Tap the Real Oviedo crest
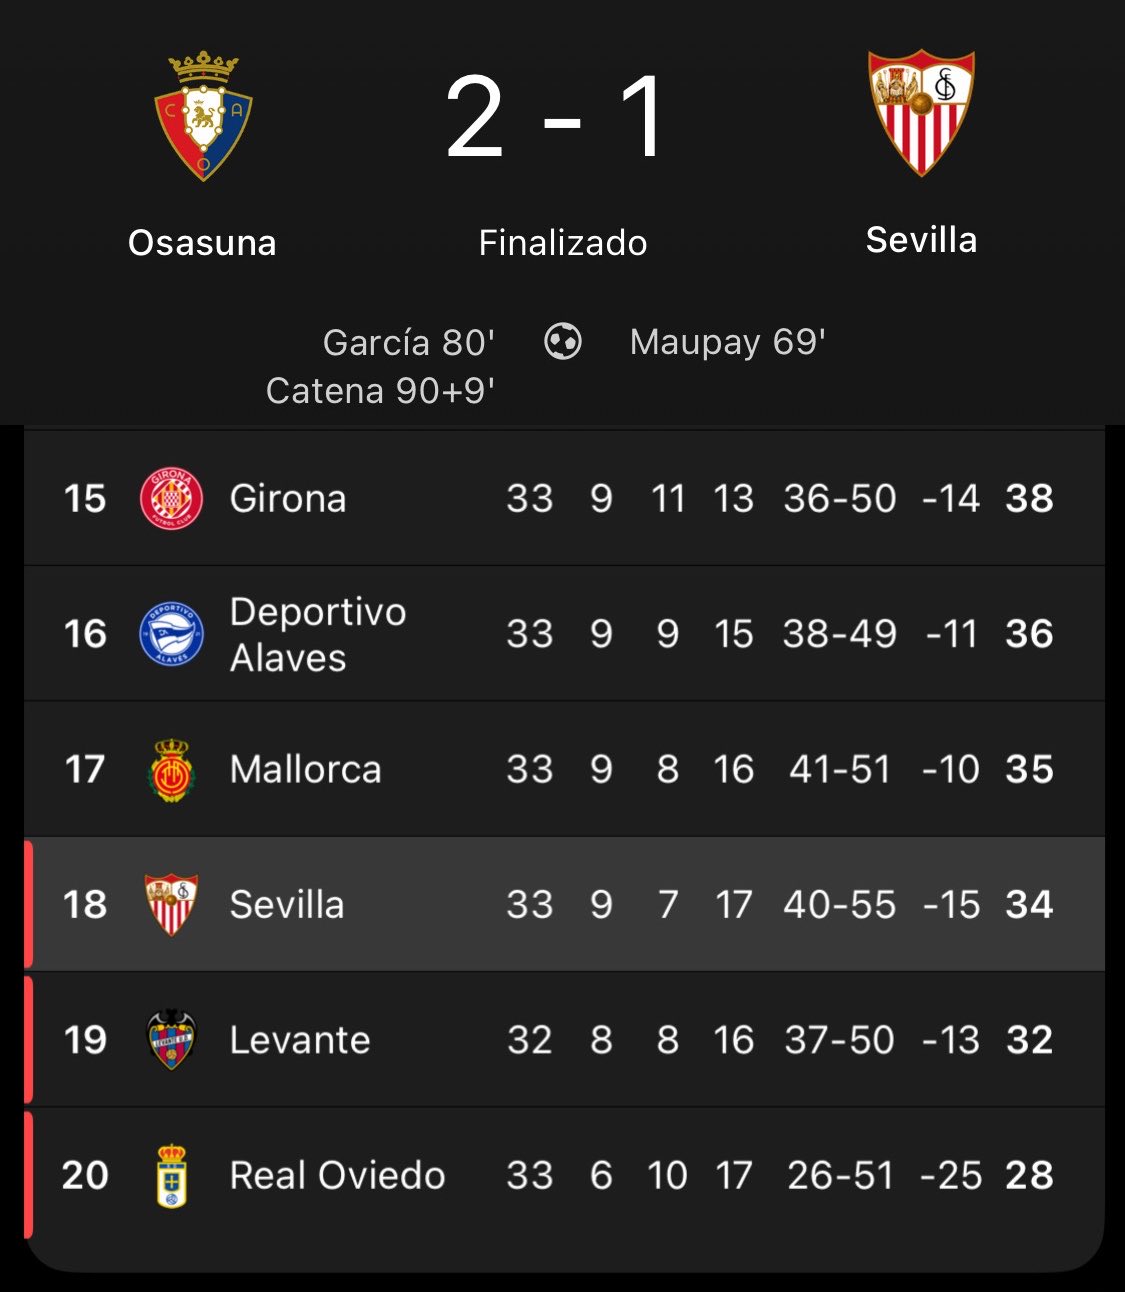 (x=172, y=1176)
